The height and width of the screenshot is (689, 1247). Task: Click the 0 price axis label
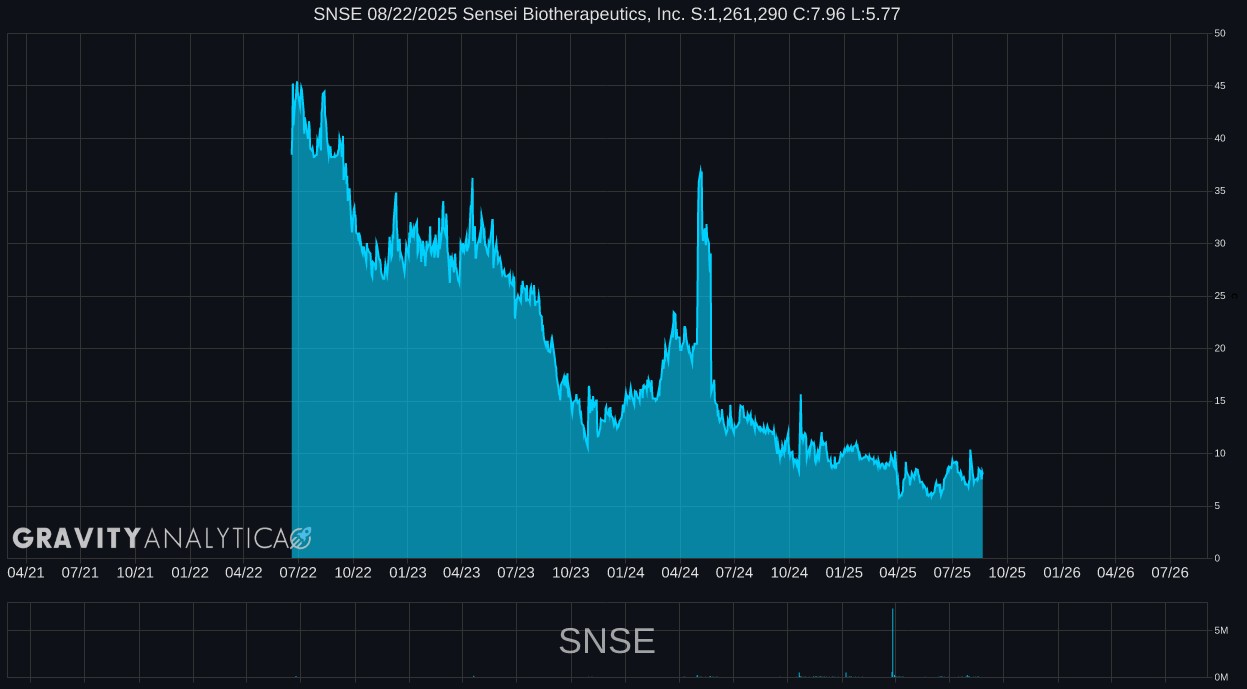point(1217,558)
